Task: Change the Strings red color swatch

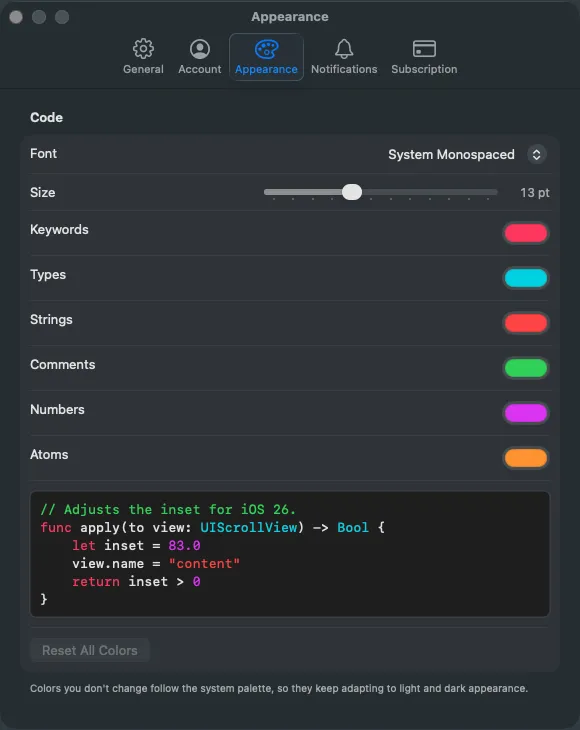Action: 526,323
